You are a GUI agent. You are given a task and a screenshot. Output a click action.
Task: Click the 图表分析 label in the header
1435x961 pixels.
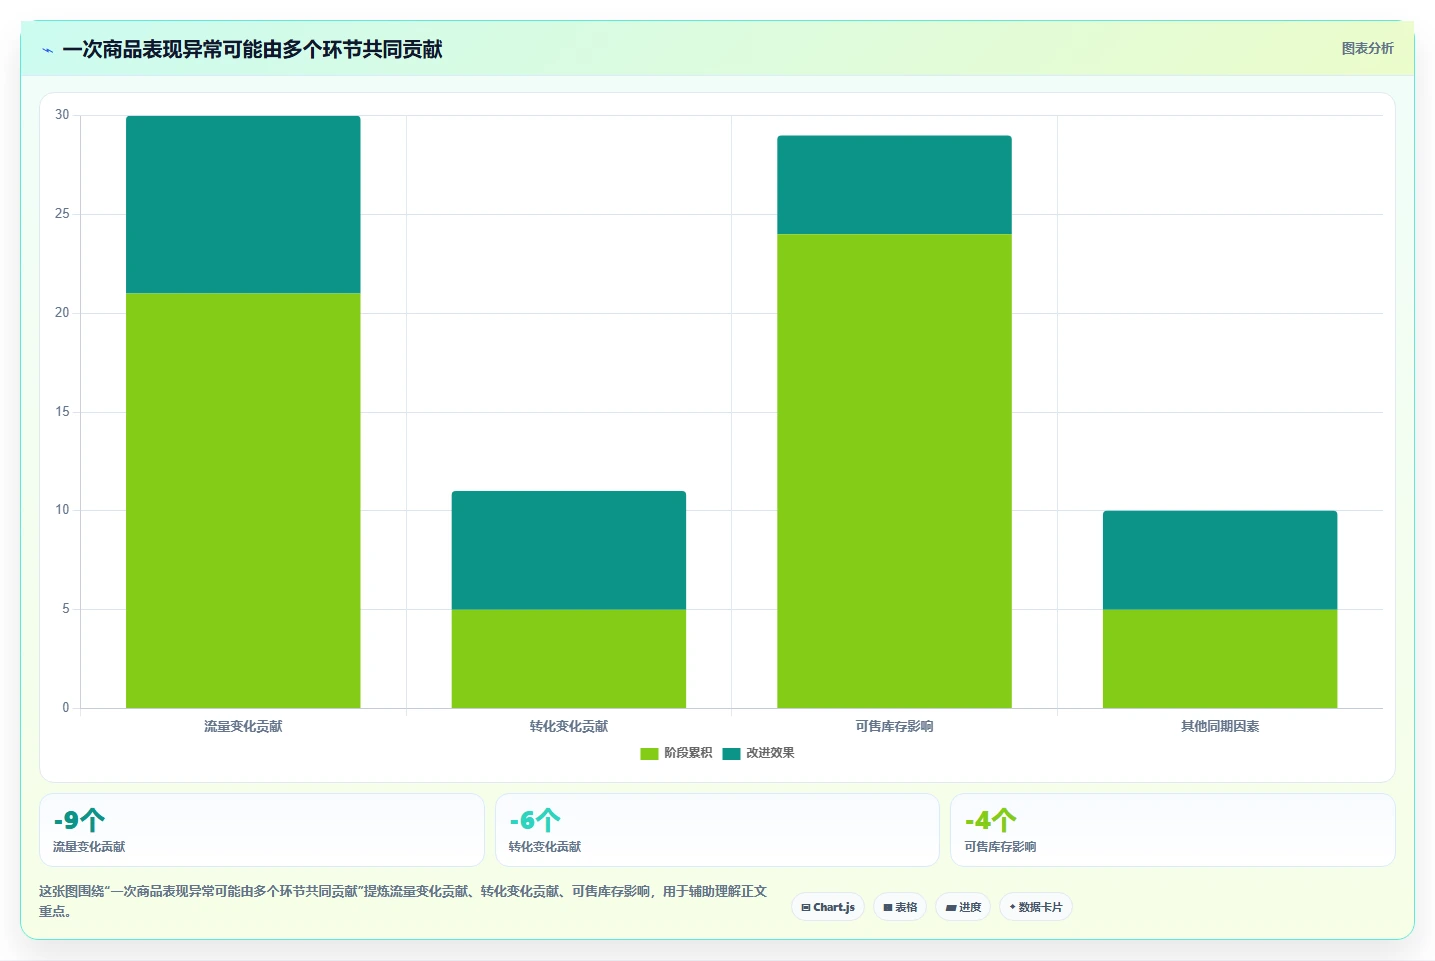(1367, 48)
